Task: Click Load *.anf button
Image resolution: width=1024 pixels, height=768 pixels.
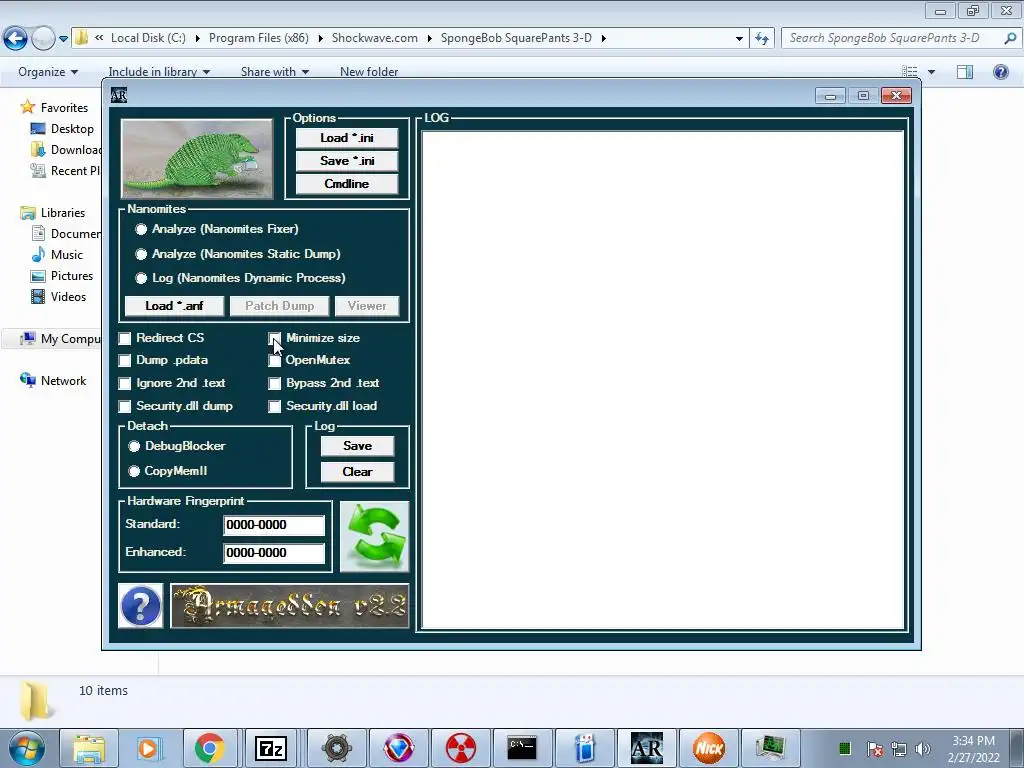Action: tap(174, 306)
